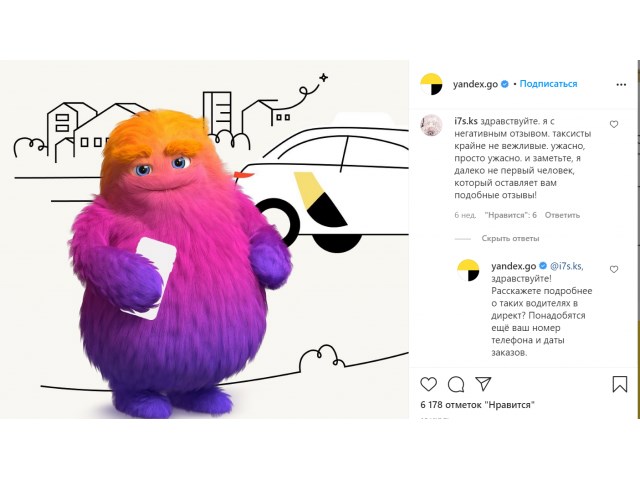640x480 pixels.
Task: Like i7s.ks comment with small heart
Action: click(x=614, y=124)
